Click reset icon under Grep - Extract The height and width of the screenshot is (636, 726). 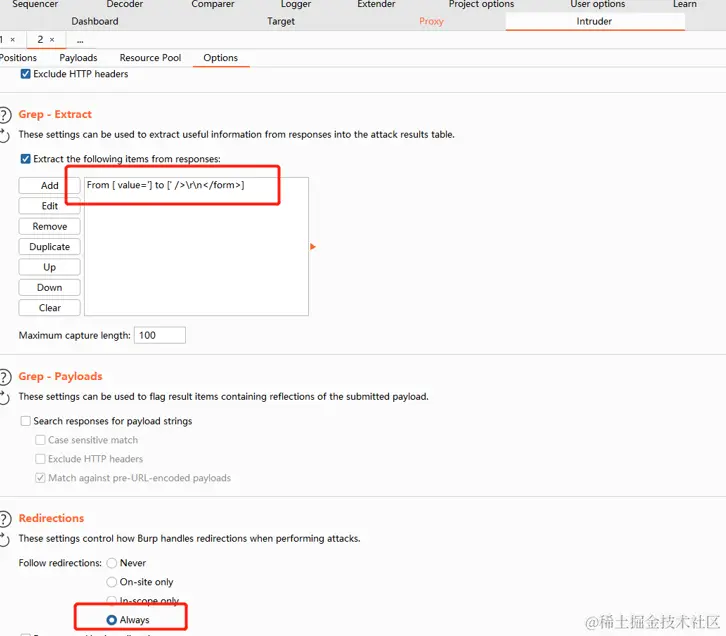tap(4, 136)
